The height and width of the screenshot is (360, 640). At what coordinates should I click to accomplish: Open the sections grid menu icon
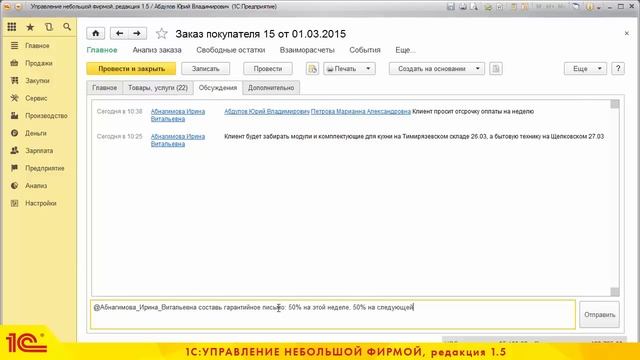[12, 27]
